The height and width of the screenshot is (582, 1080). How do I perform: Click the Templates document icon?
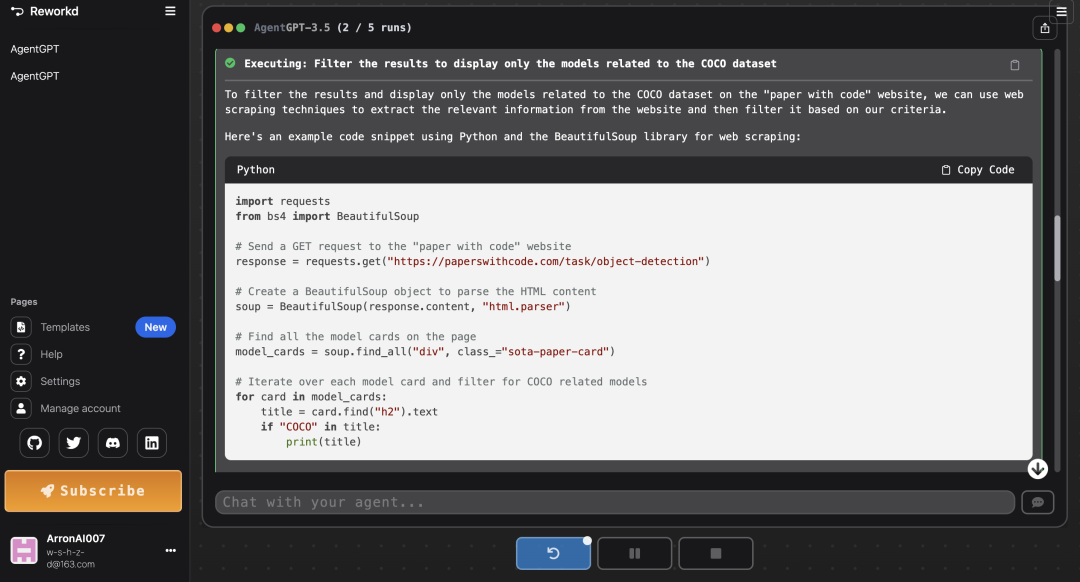(x=21, y=327)
